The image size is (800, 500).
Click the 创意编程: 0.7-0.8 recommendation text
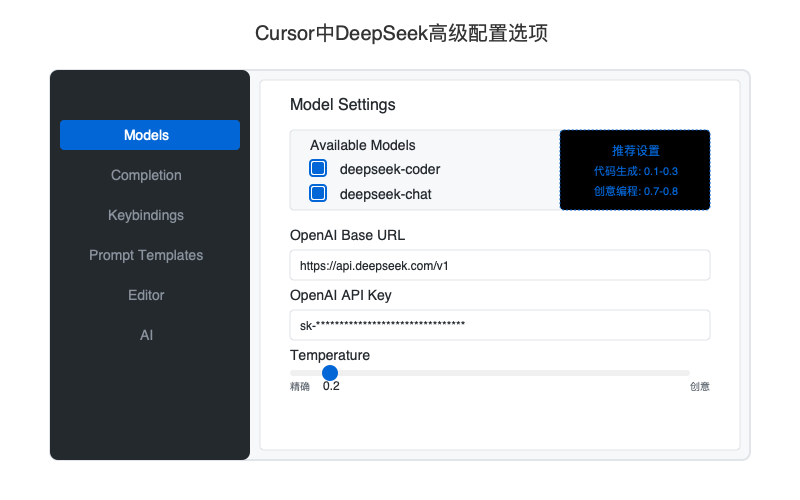(x=635, y=191)
